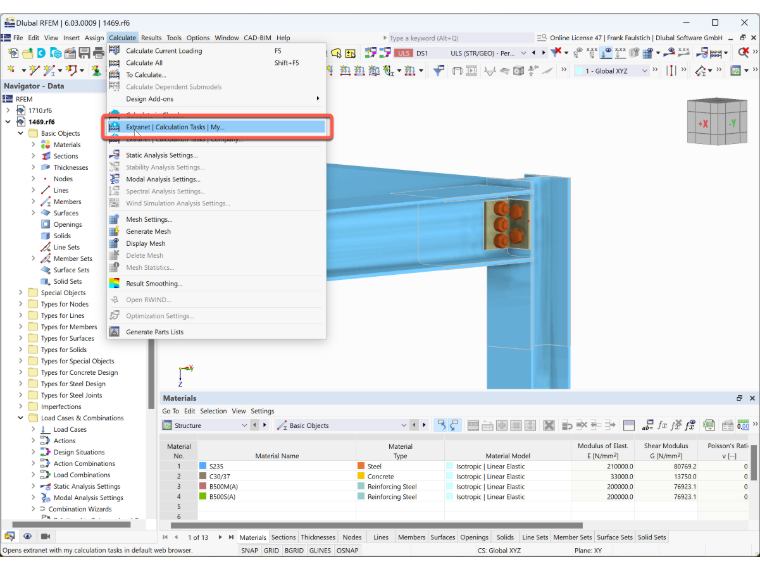
Task: Click the New Model toolbar icon
Action: [x=13, y=53]
